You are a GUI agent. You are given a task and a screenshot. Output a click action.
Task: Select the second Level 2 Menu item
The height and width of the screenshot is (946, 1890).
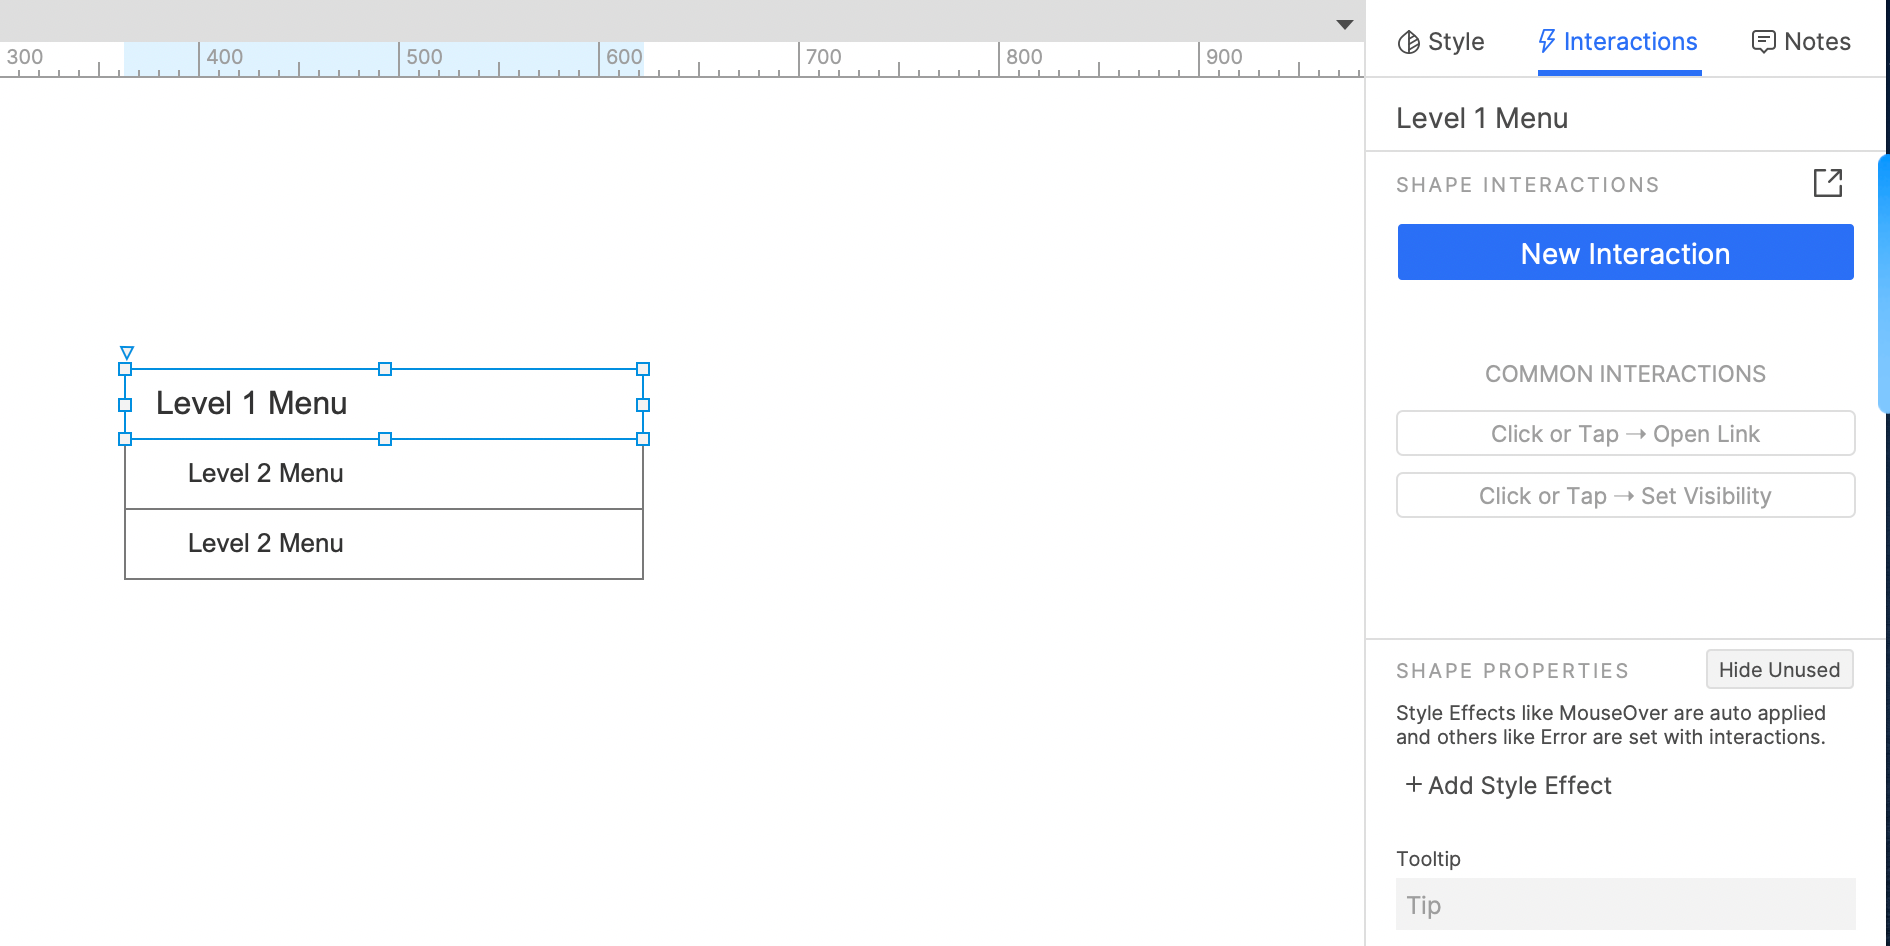tap(384, 544)
